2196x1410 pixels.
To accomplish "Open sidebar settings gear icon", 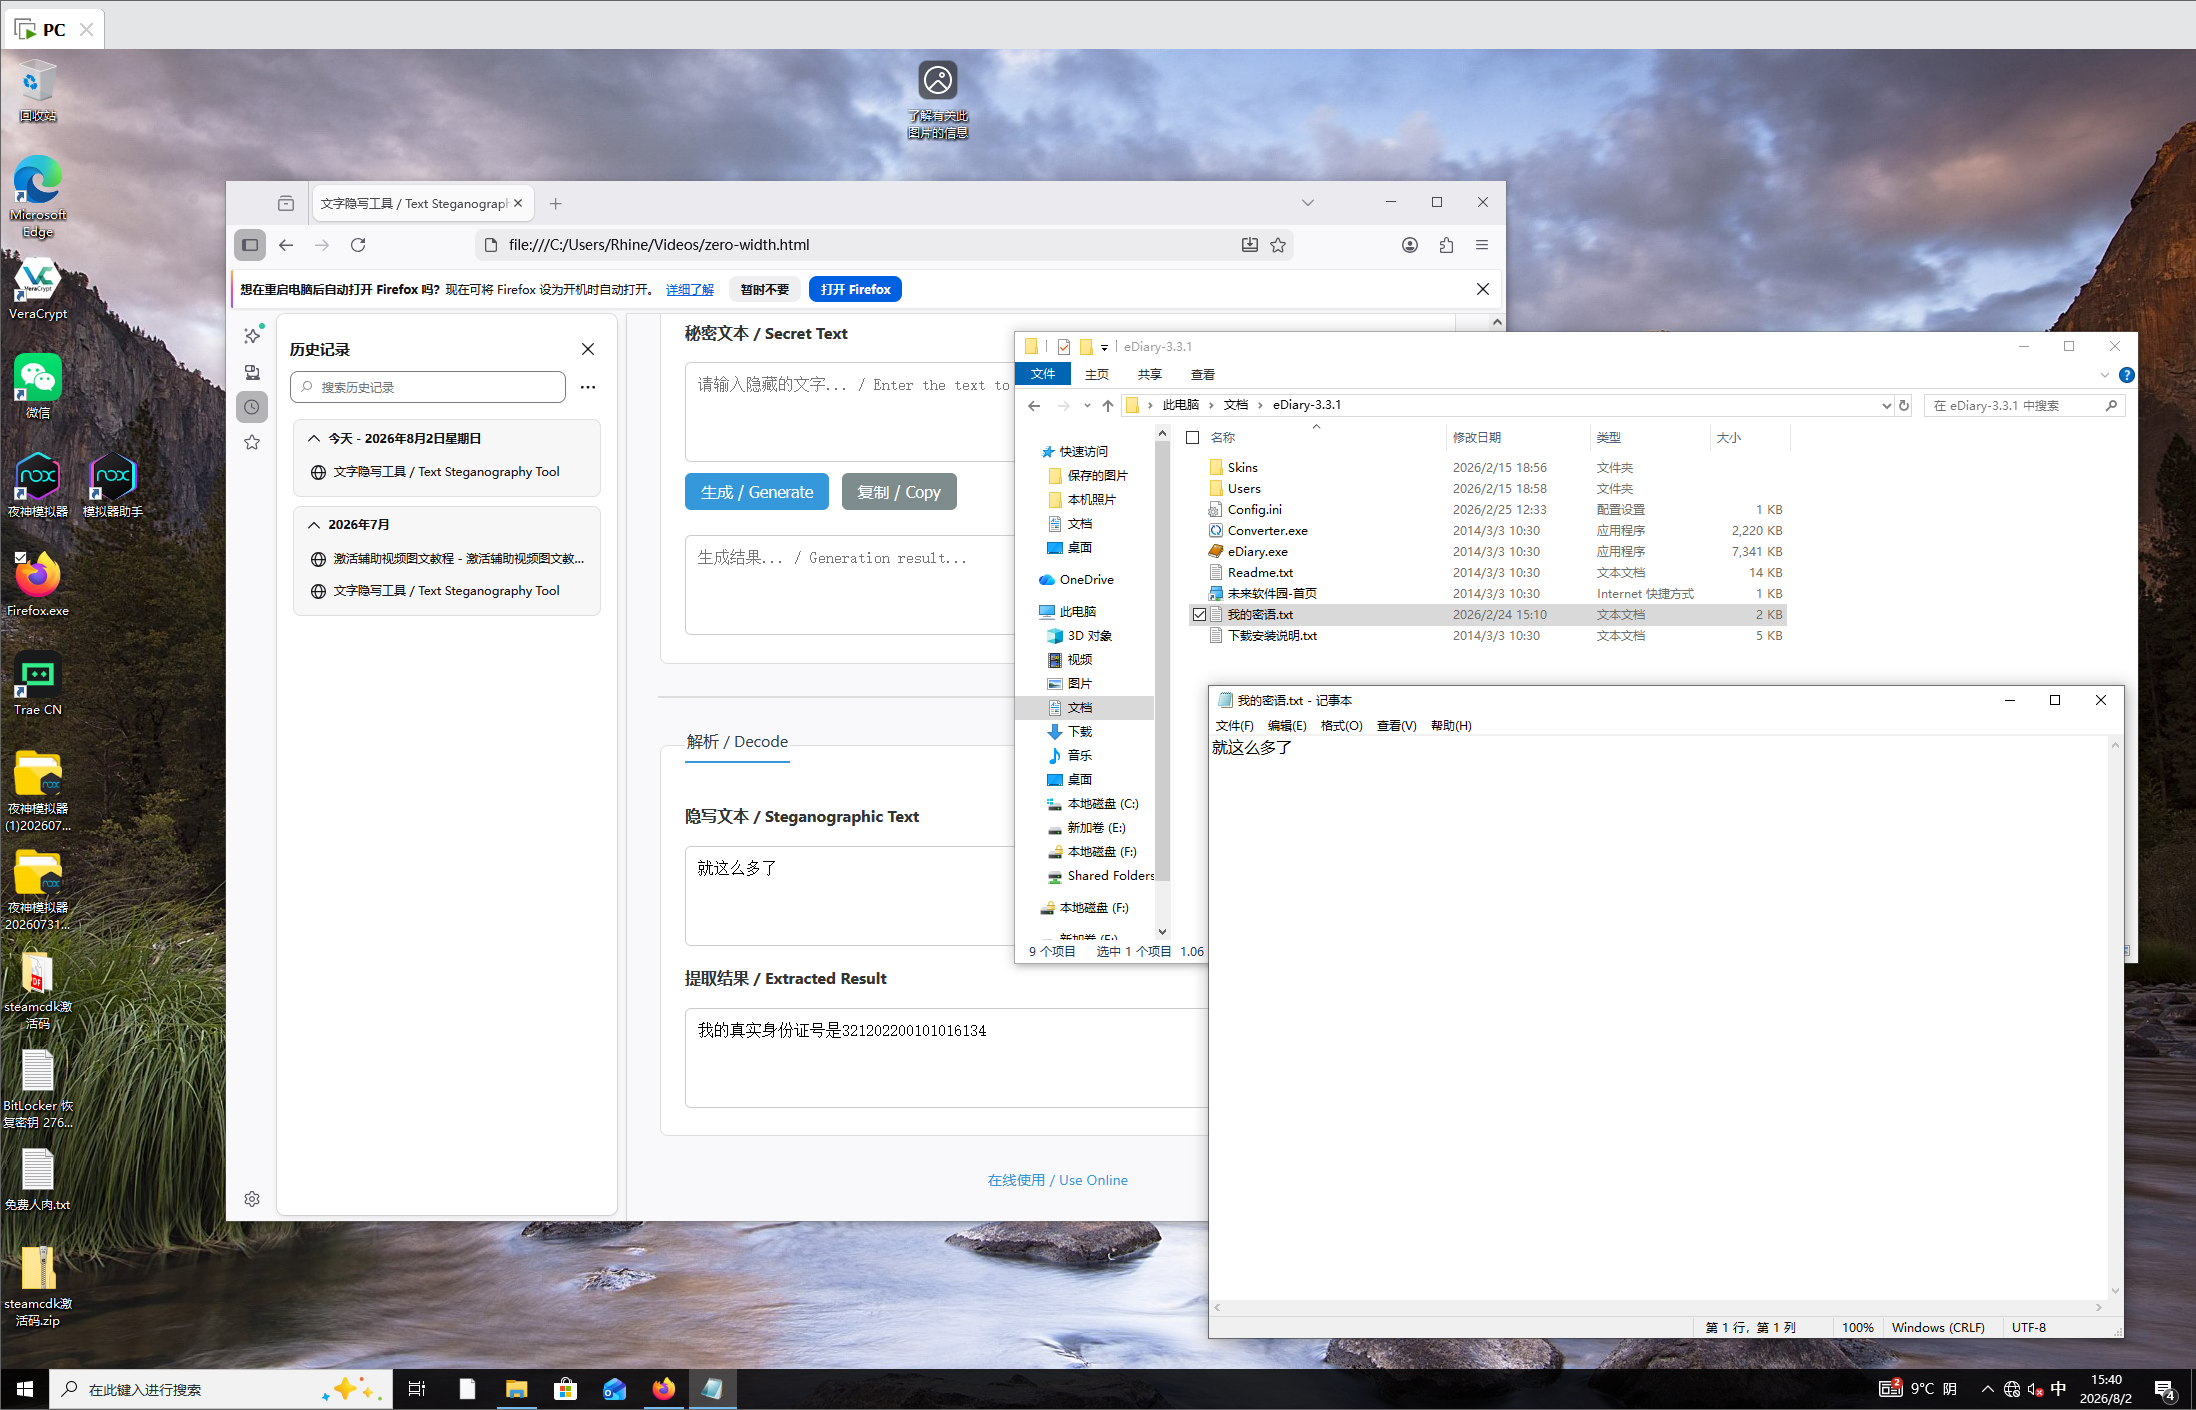I will (x=252, y=1199).
